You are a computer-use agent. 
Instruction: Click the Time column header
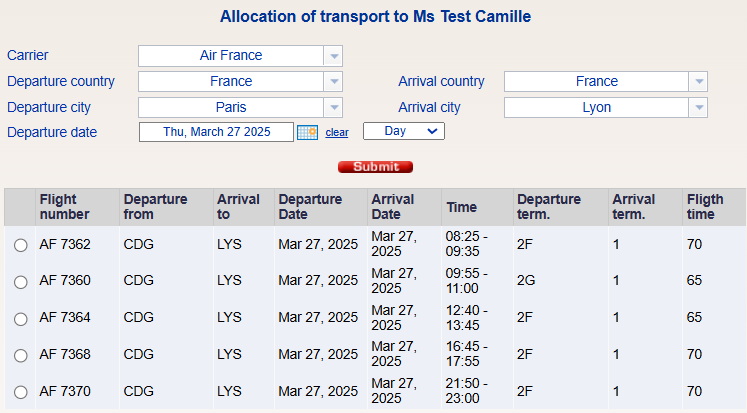pyautogui.click(x=462, y=207)
